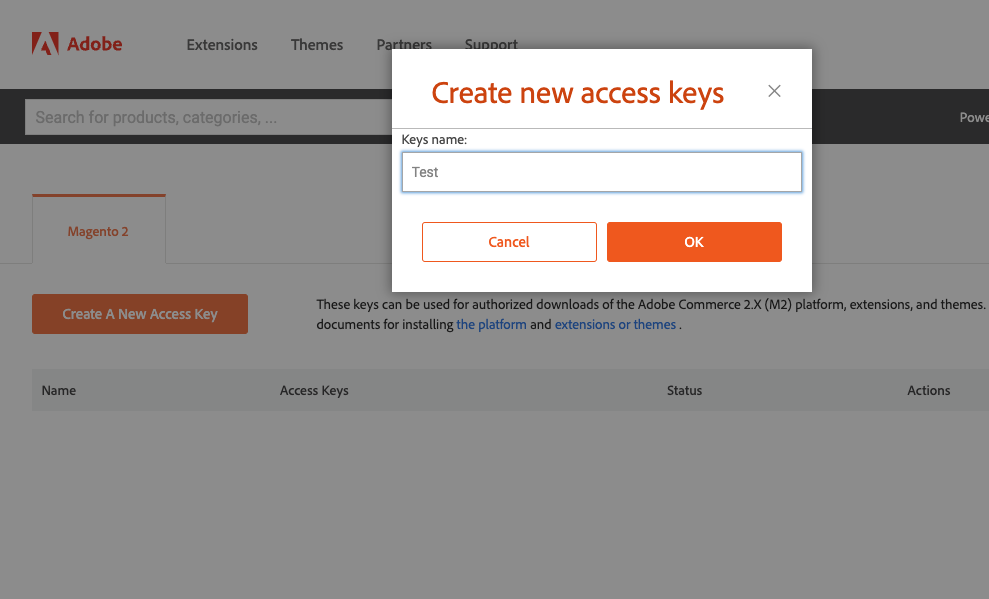Click the red Adobe logo icon
Image resolution: width=989 pixels, height=599 pixels.
click(45, 44)
